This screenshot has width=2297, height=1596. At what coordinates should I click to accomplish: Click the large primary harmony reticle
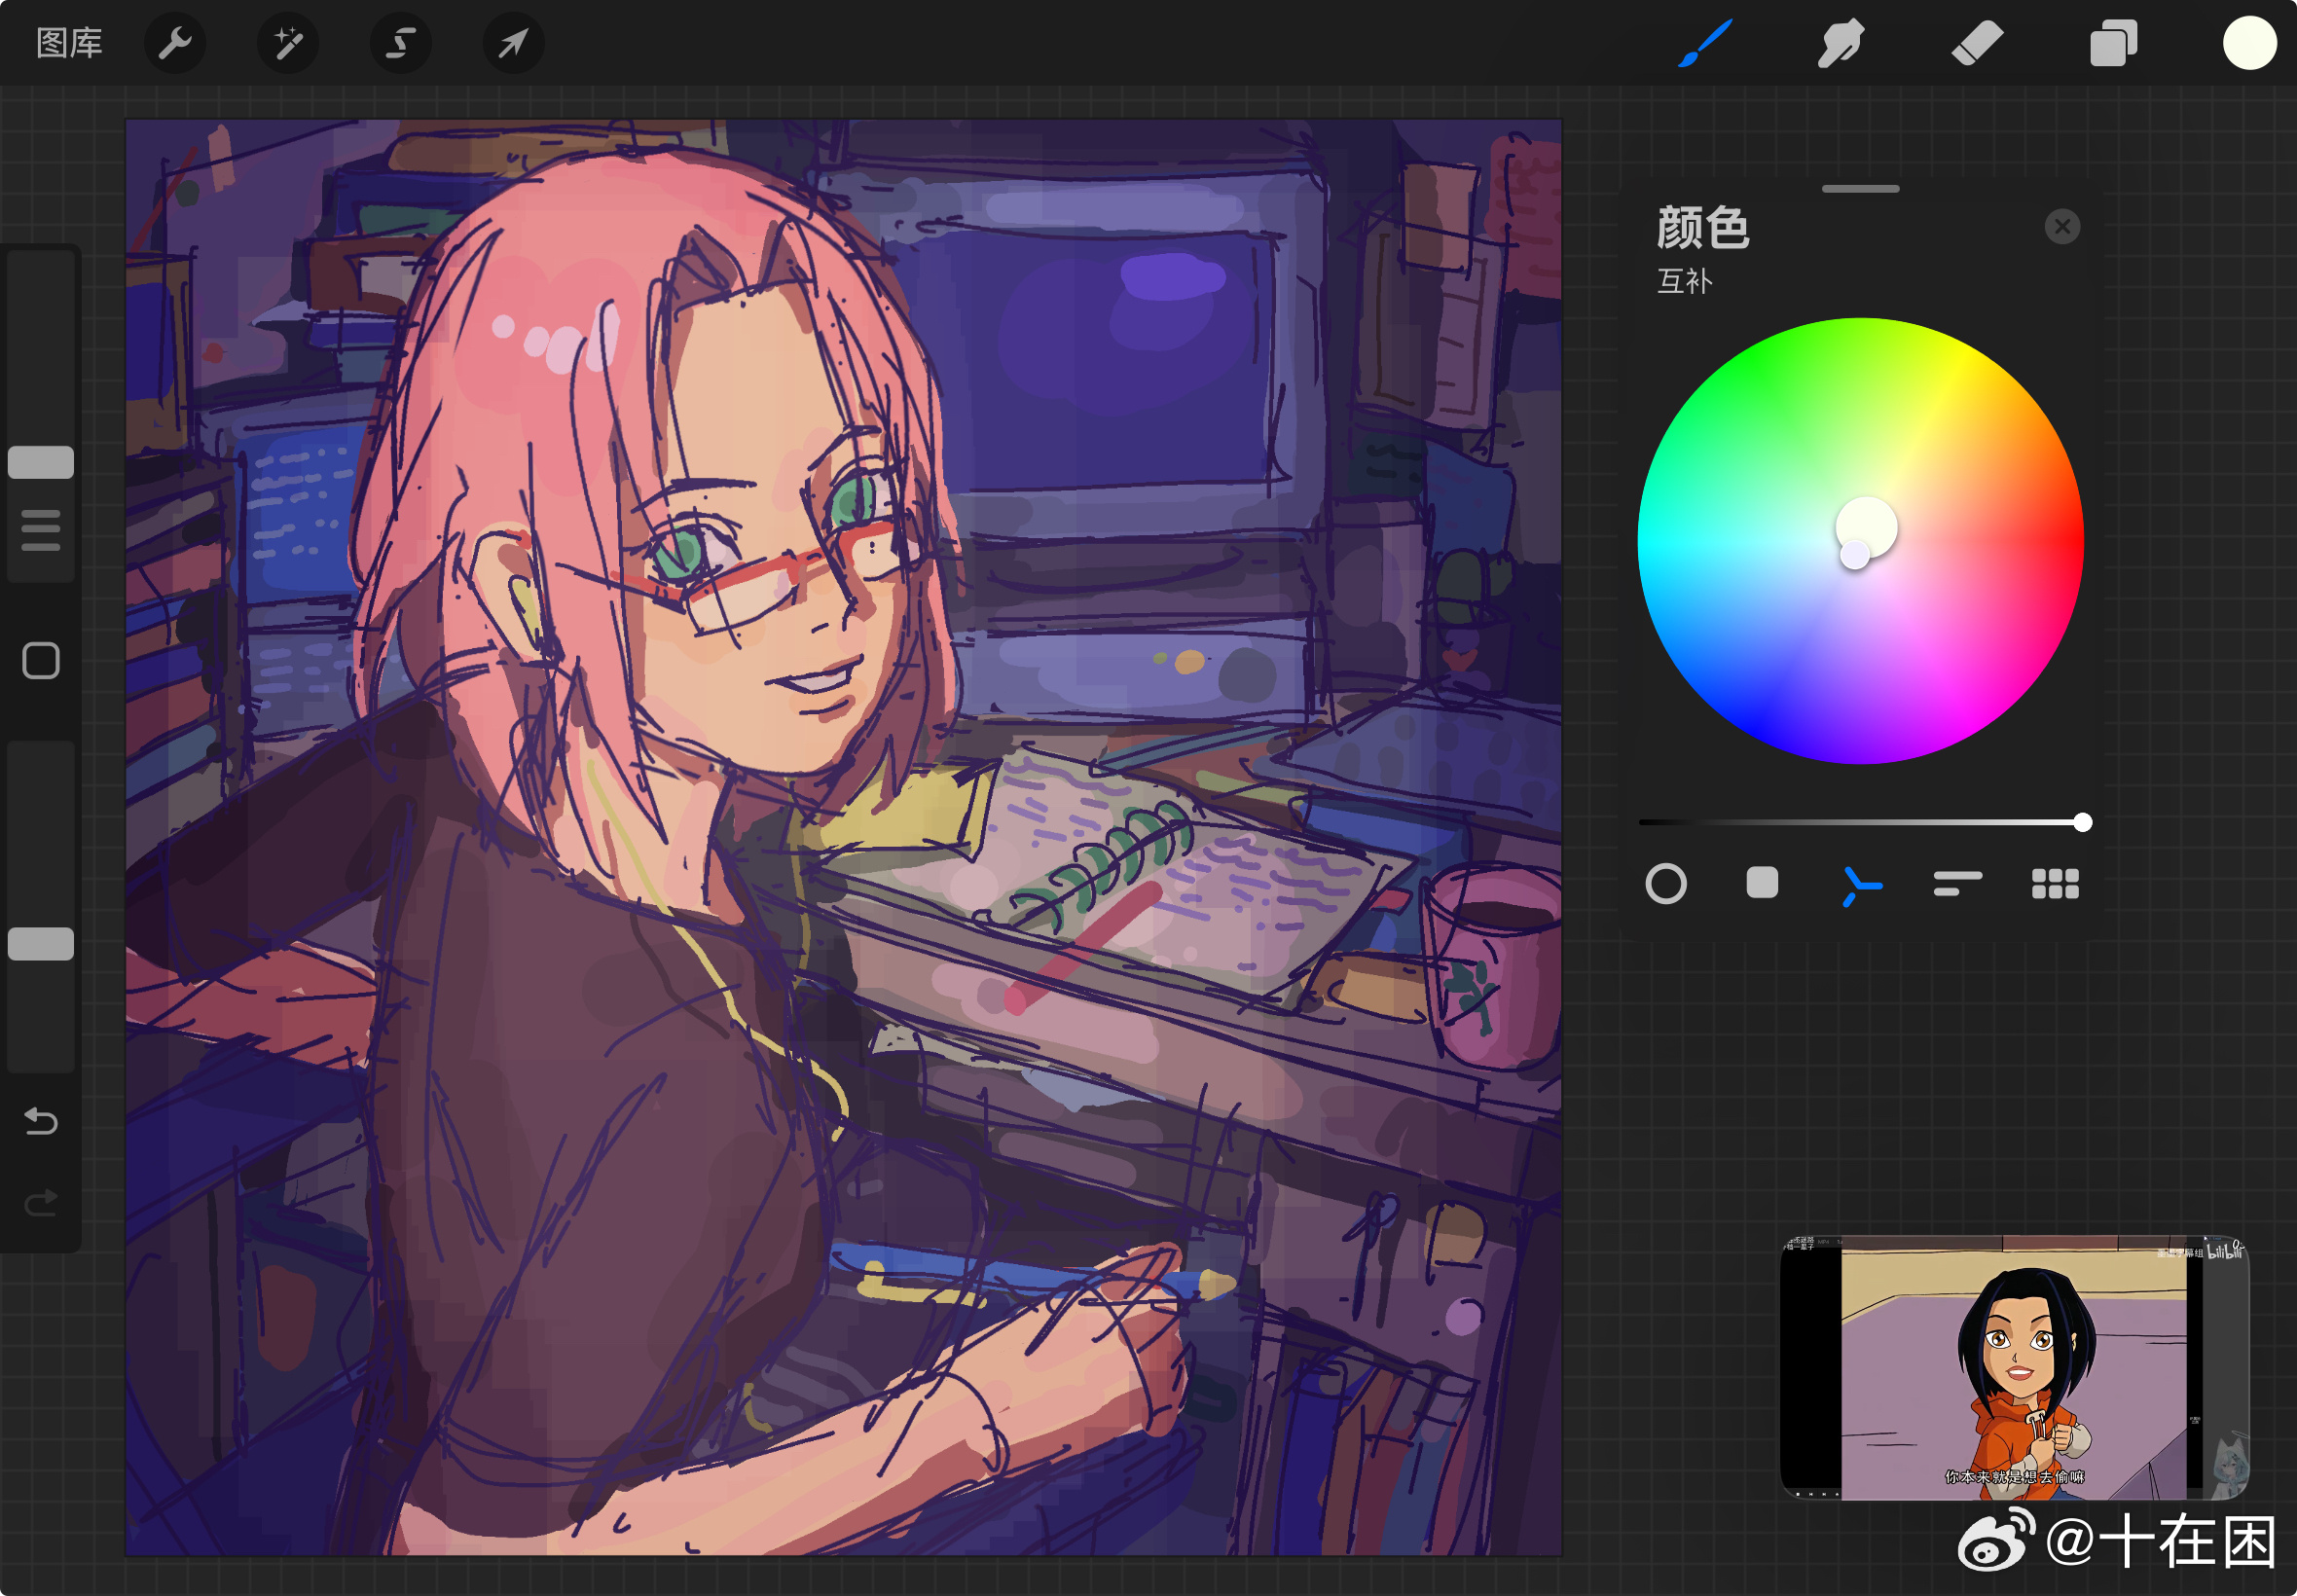point(1866,527)
